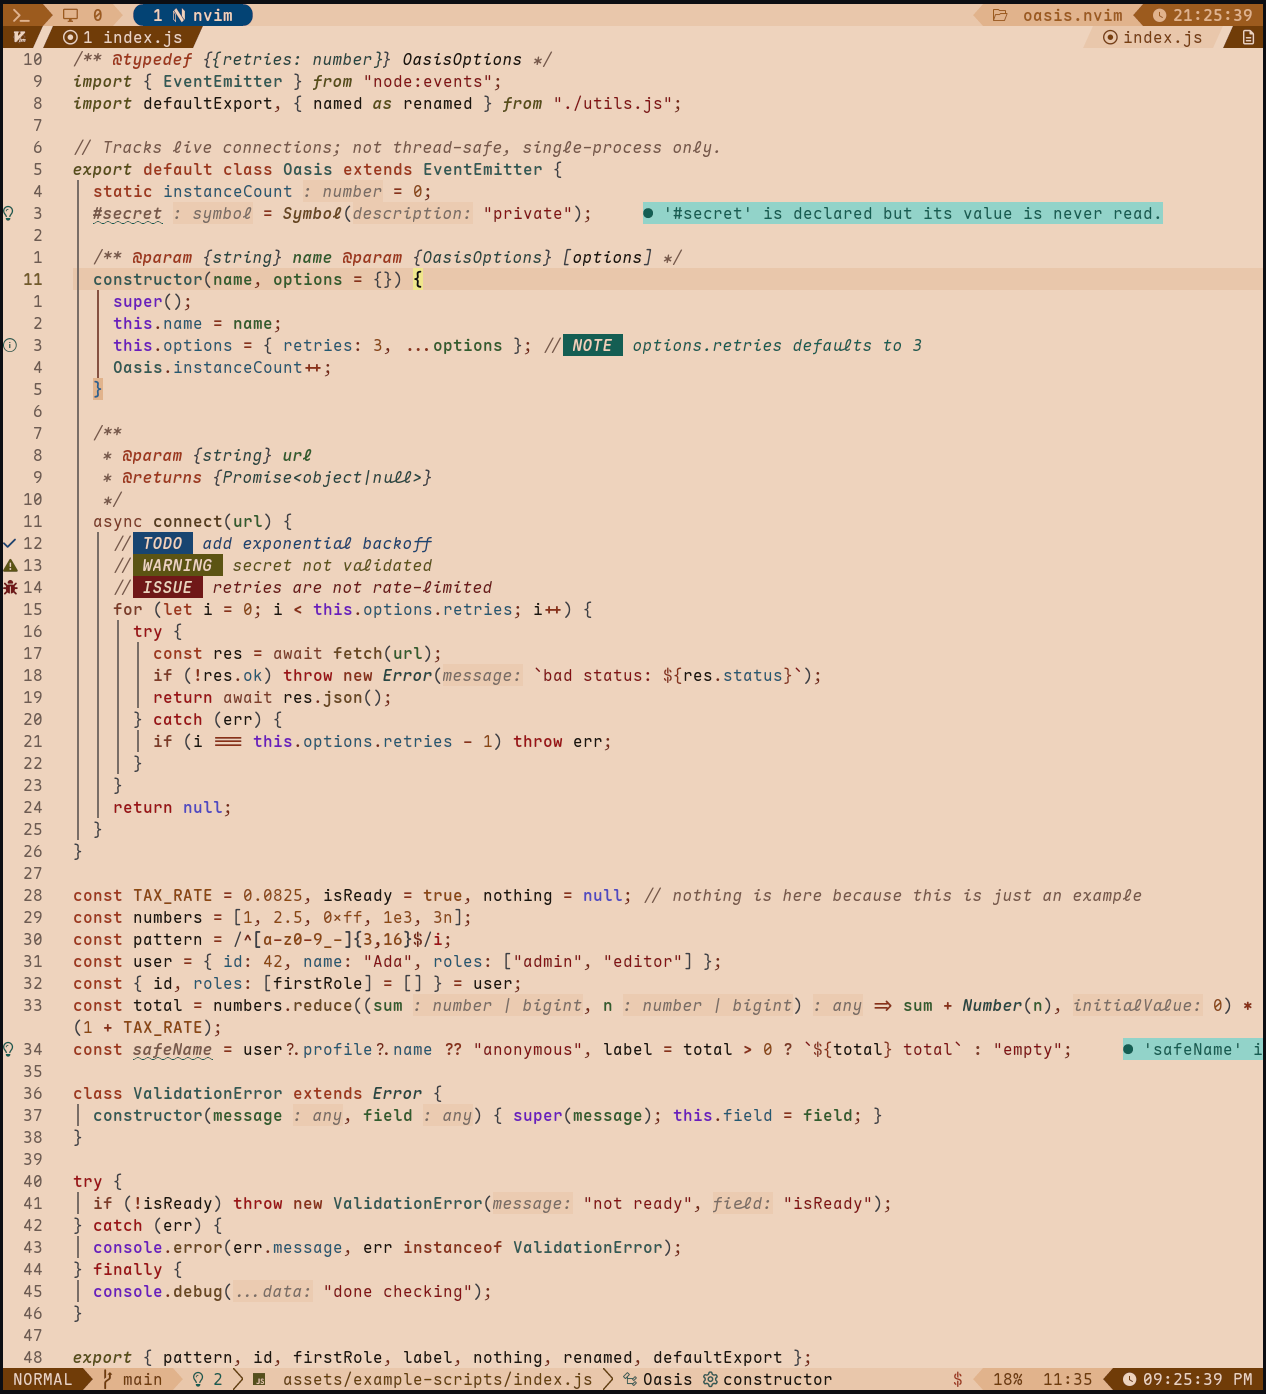Screen dimensions: 1266x1394
Task: Click the warning triangle sign at line 13
Action: (x=10, y=565)
